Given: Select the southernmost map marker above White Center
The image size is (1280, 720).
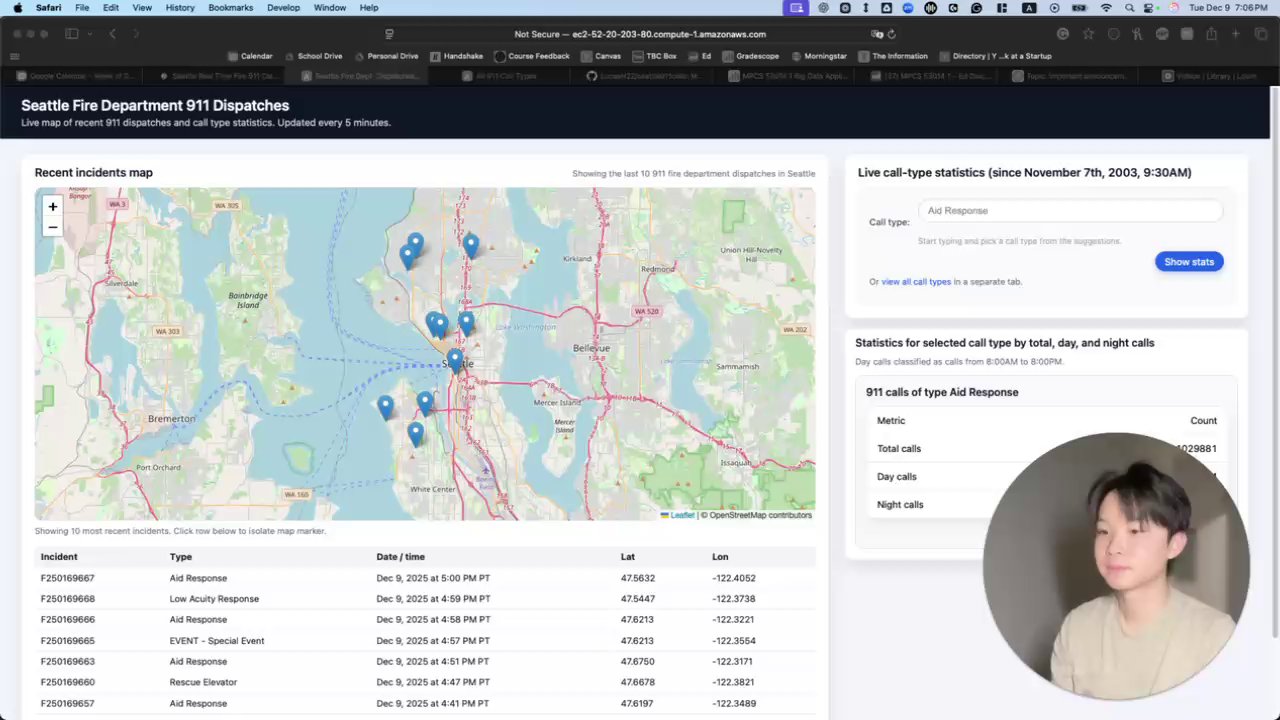Looking at the screenshot, I should click(415, 433).
